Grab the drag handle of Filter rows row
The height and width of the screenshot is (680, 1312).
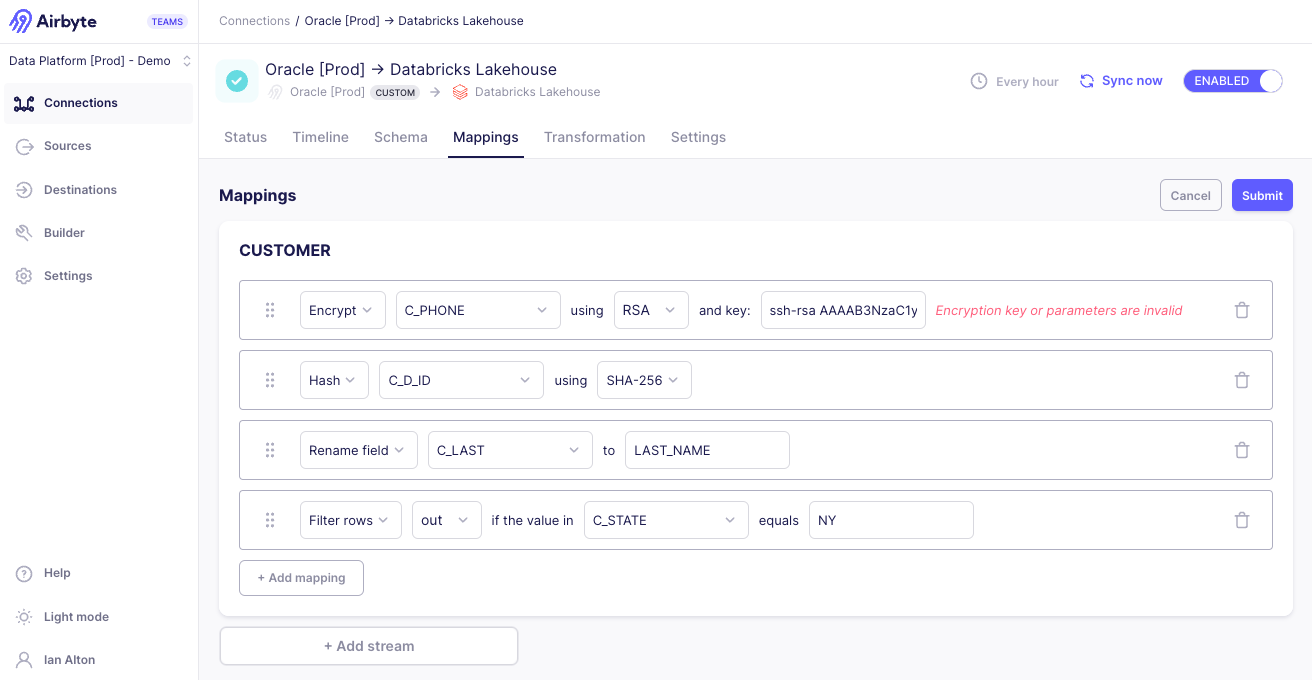coord(270,520)
